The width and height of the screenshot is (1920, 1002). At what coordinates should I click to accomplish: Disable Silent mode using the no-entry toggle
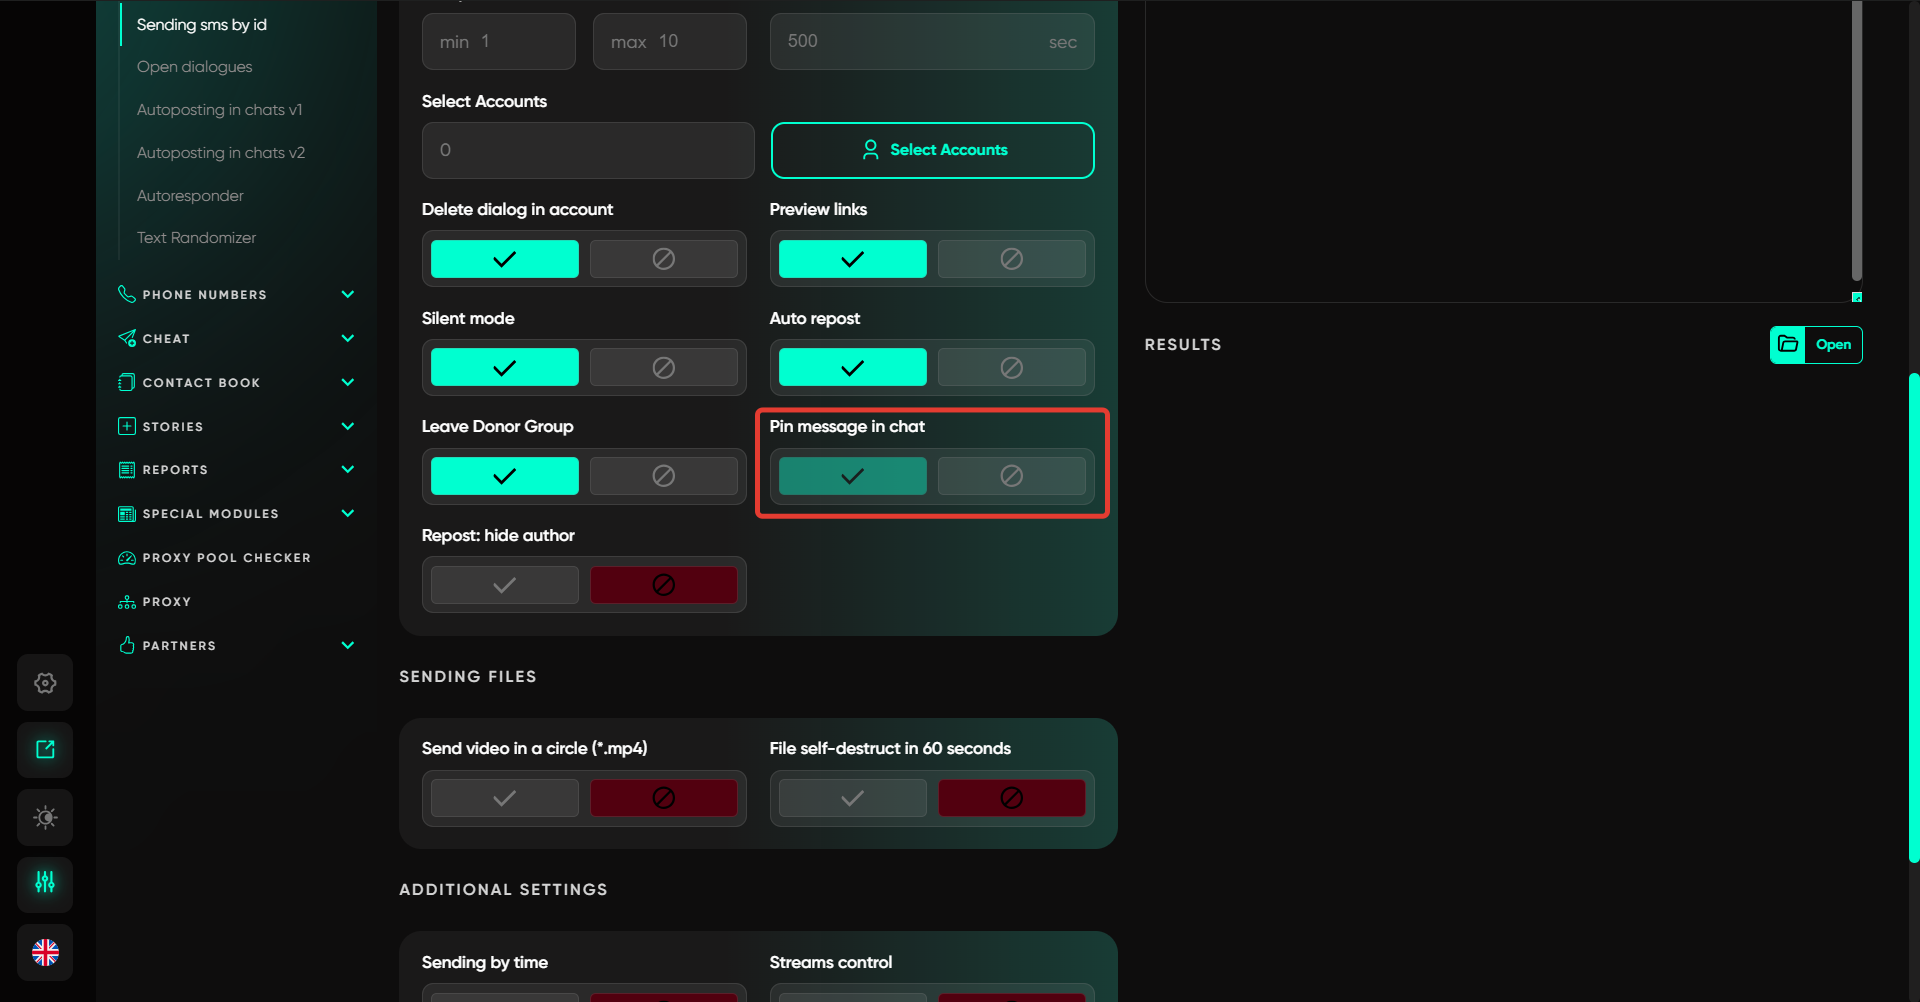(x=663, y=368)
